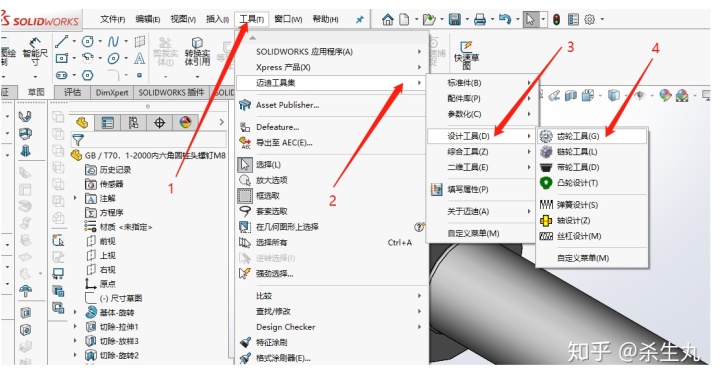Open the 插入(I) menu

[x=217, y=19]
